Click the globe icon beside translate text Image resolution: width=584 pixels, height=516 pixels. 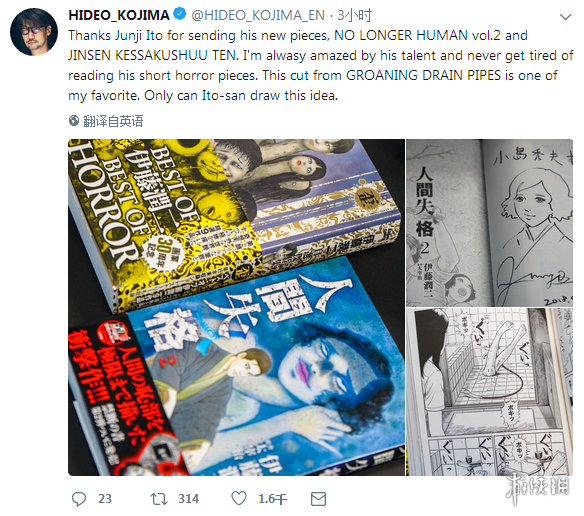click(74, 121)
